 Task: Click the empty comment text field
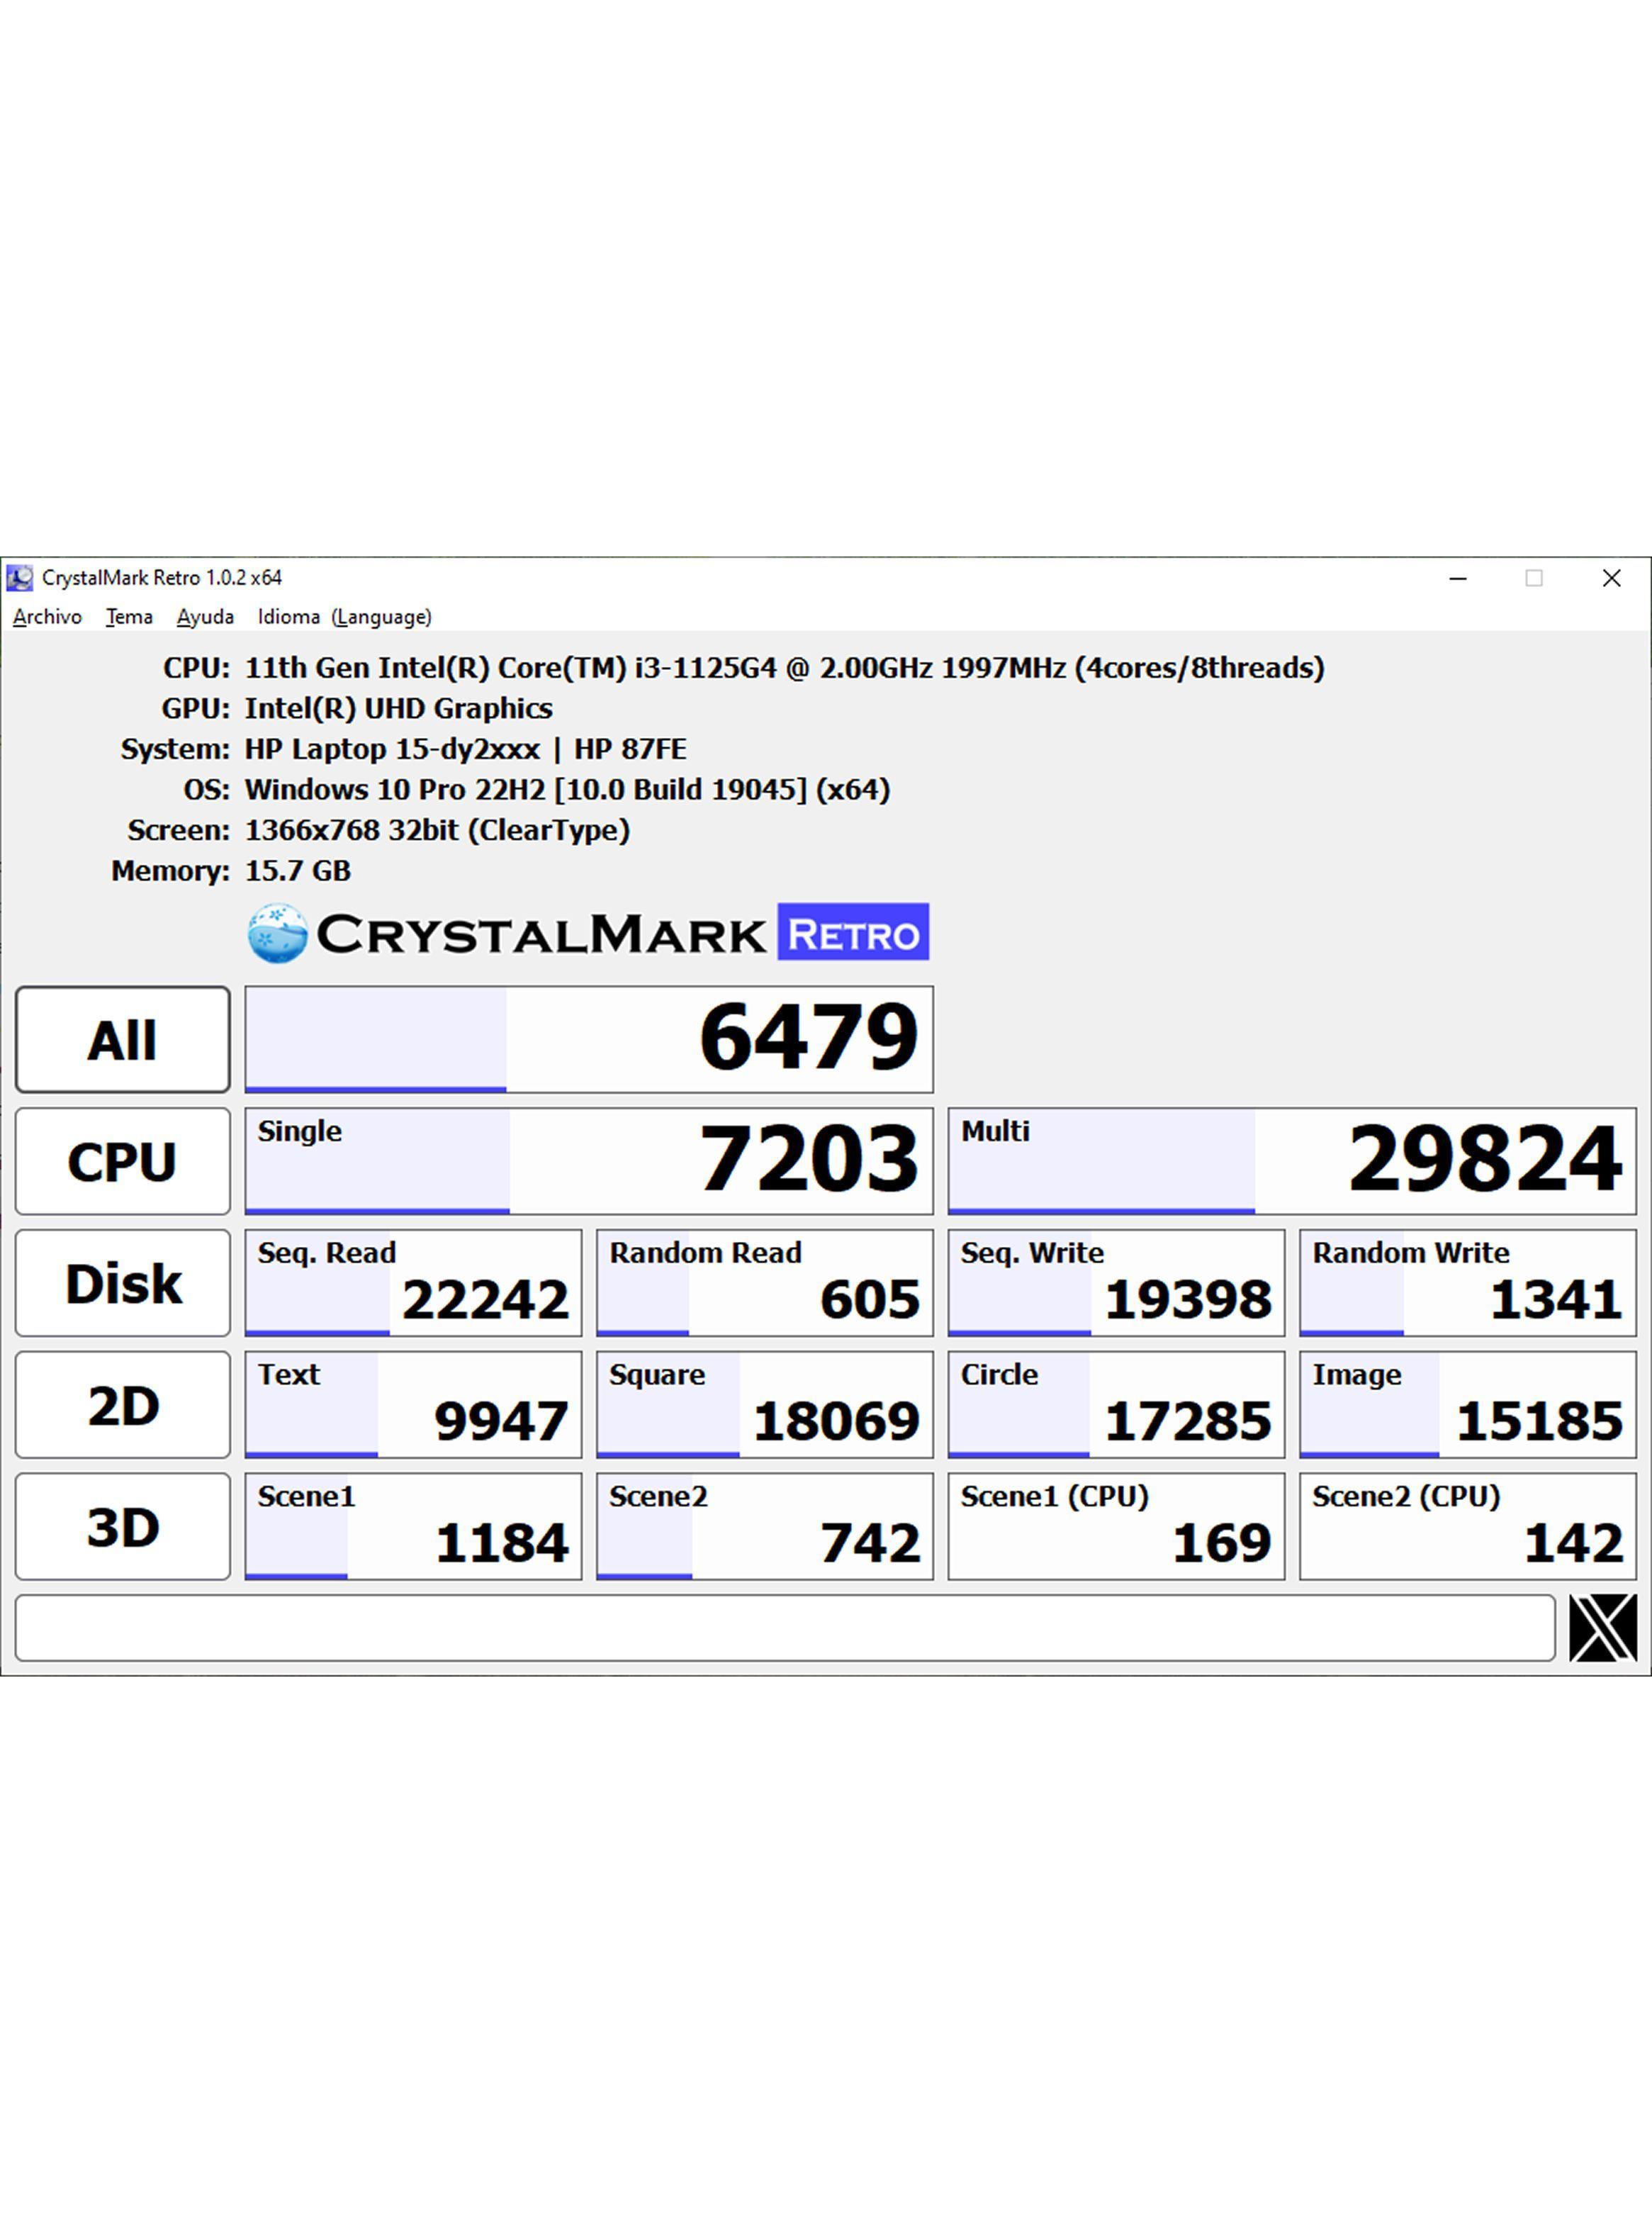[x=784, y=1628]
